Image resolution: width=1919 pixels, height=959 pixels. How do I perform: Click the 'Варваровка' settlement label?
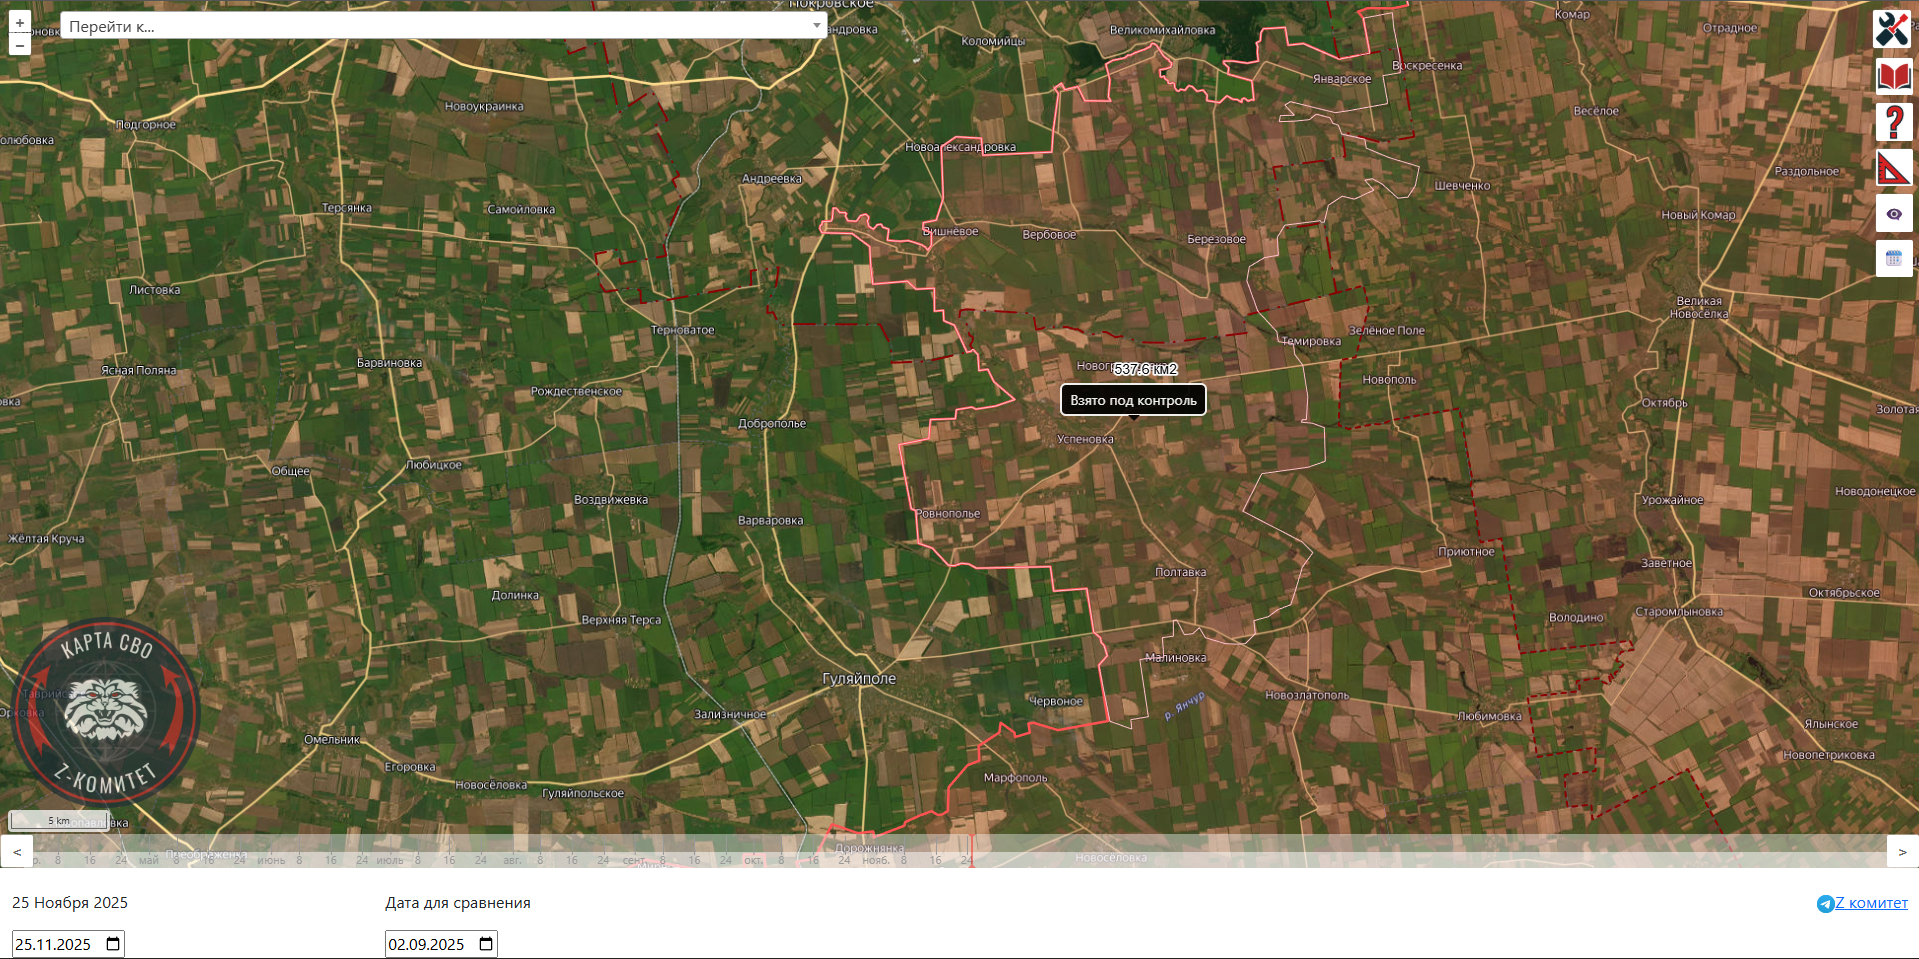[770, 520]
